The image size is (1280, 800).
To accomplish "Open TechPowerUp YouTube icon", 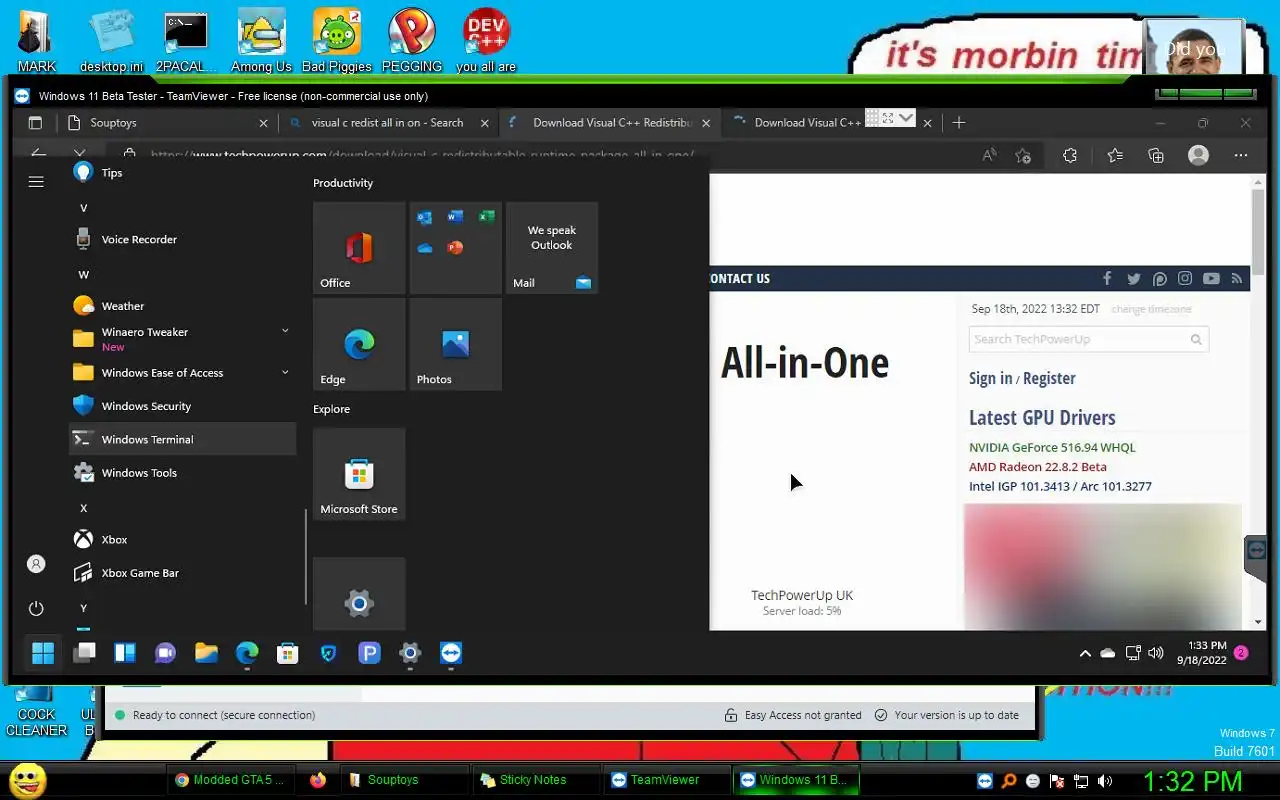I will click(x=1211, y=279).
